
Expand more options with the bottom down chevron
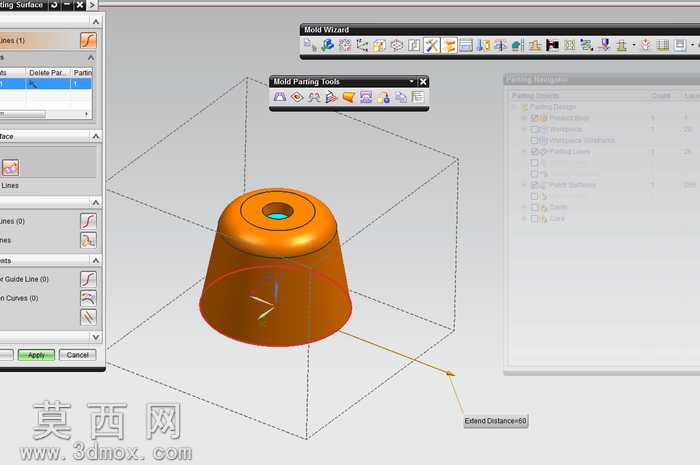[96, 337]
